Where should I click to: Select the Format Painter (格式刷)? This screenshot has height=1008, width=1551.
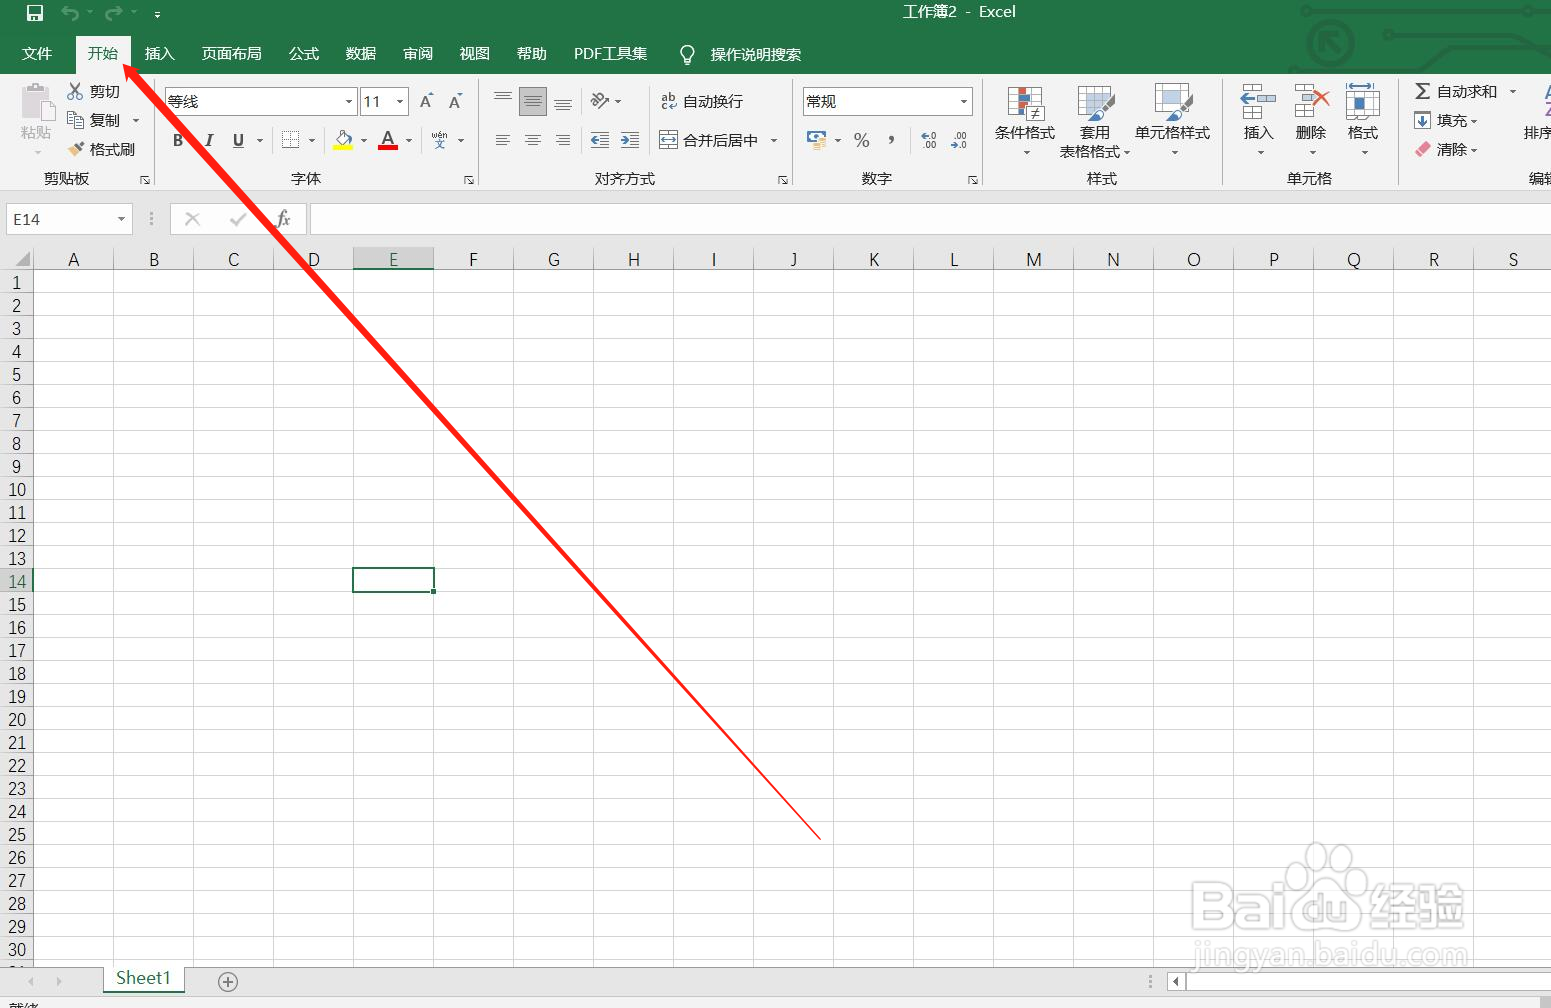tap(101, 149)
